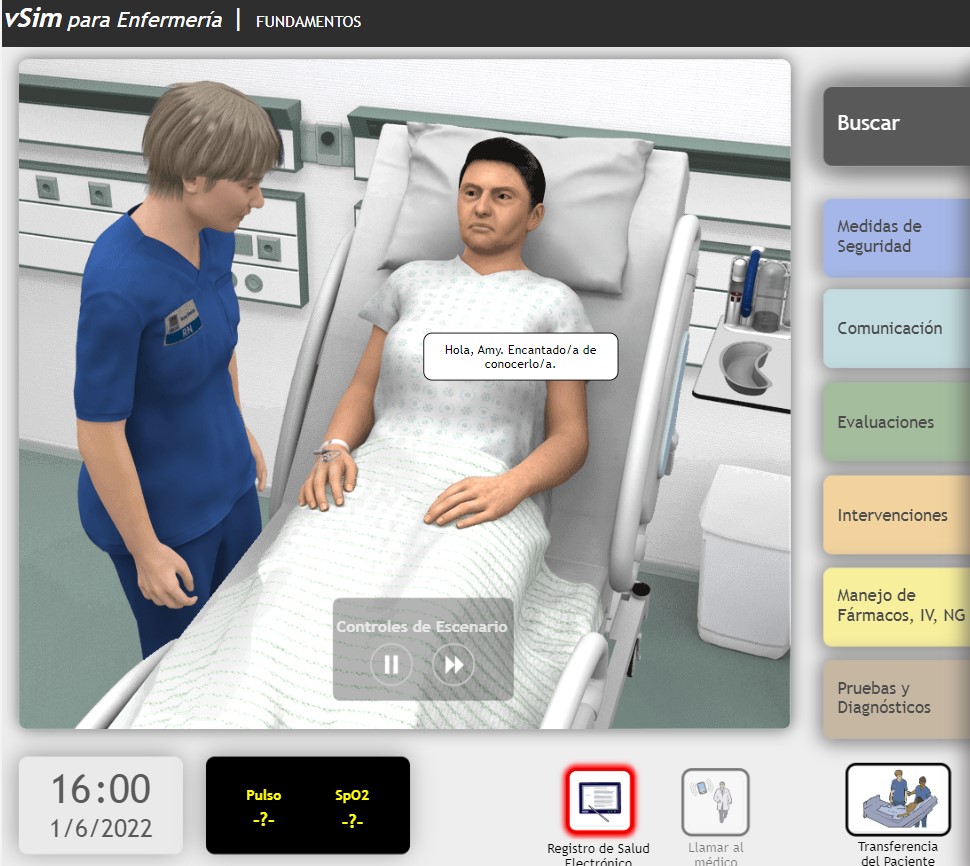Click the nurse's RN name badge
Screen dimensions: 970x866
point(187,327)
